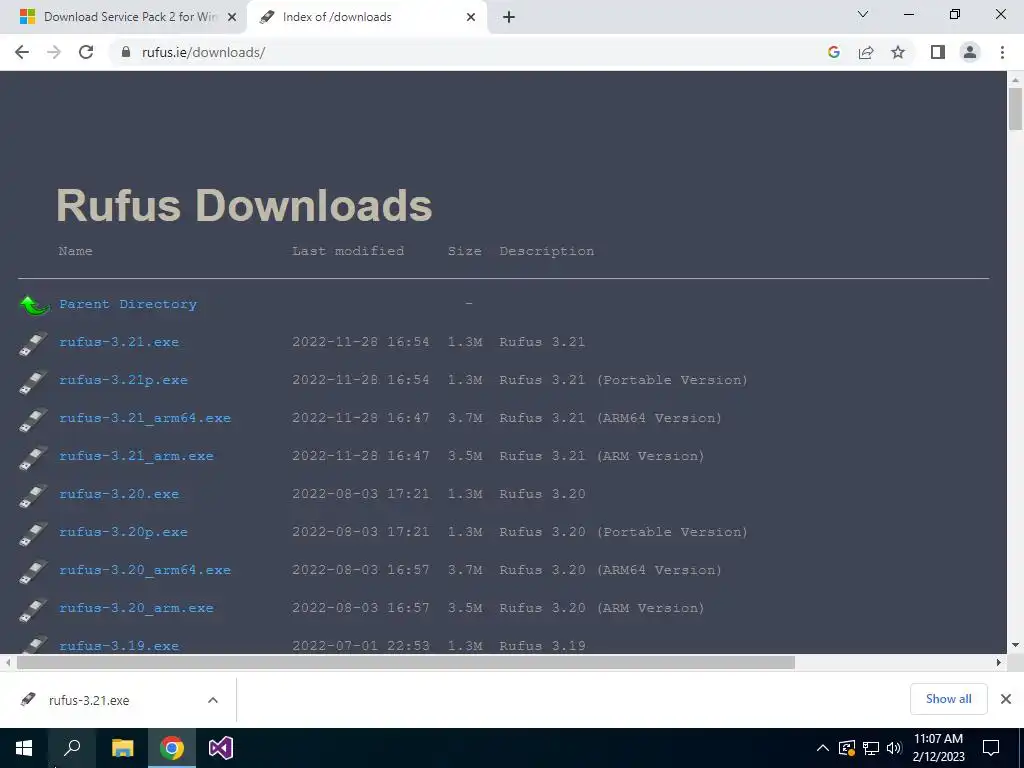
Task: Click the lock icon in address bar
Action: pyautogui.click(x=126, y=52)
